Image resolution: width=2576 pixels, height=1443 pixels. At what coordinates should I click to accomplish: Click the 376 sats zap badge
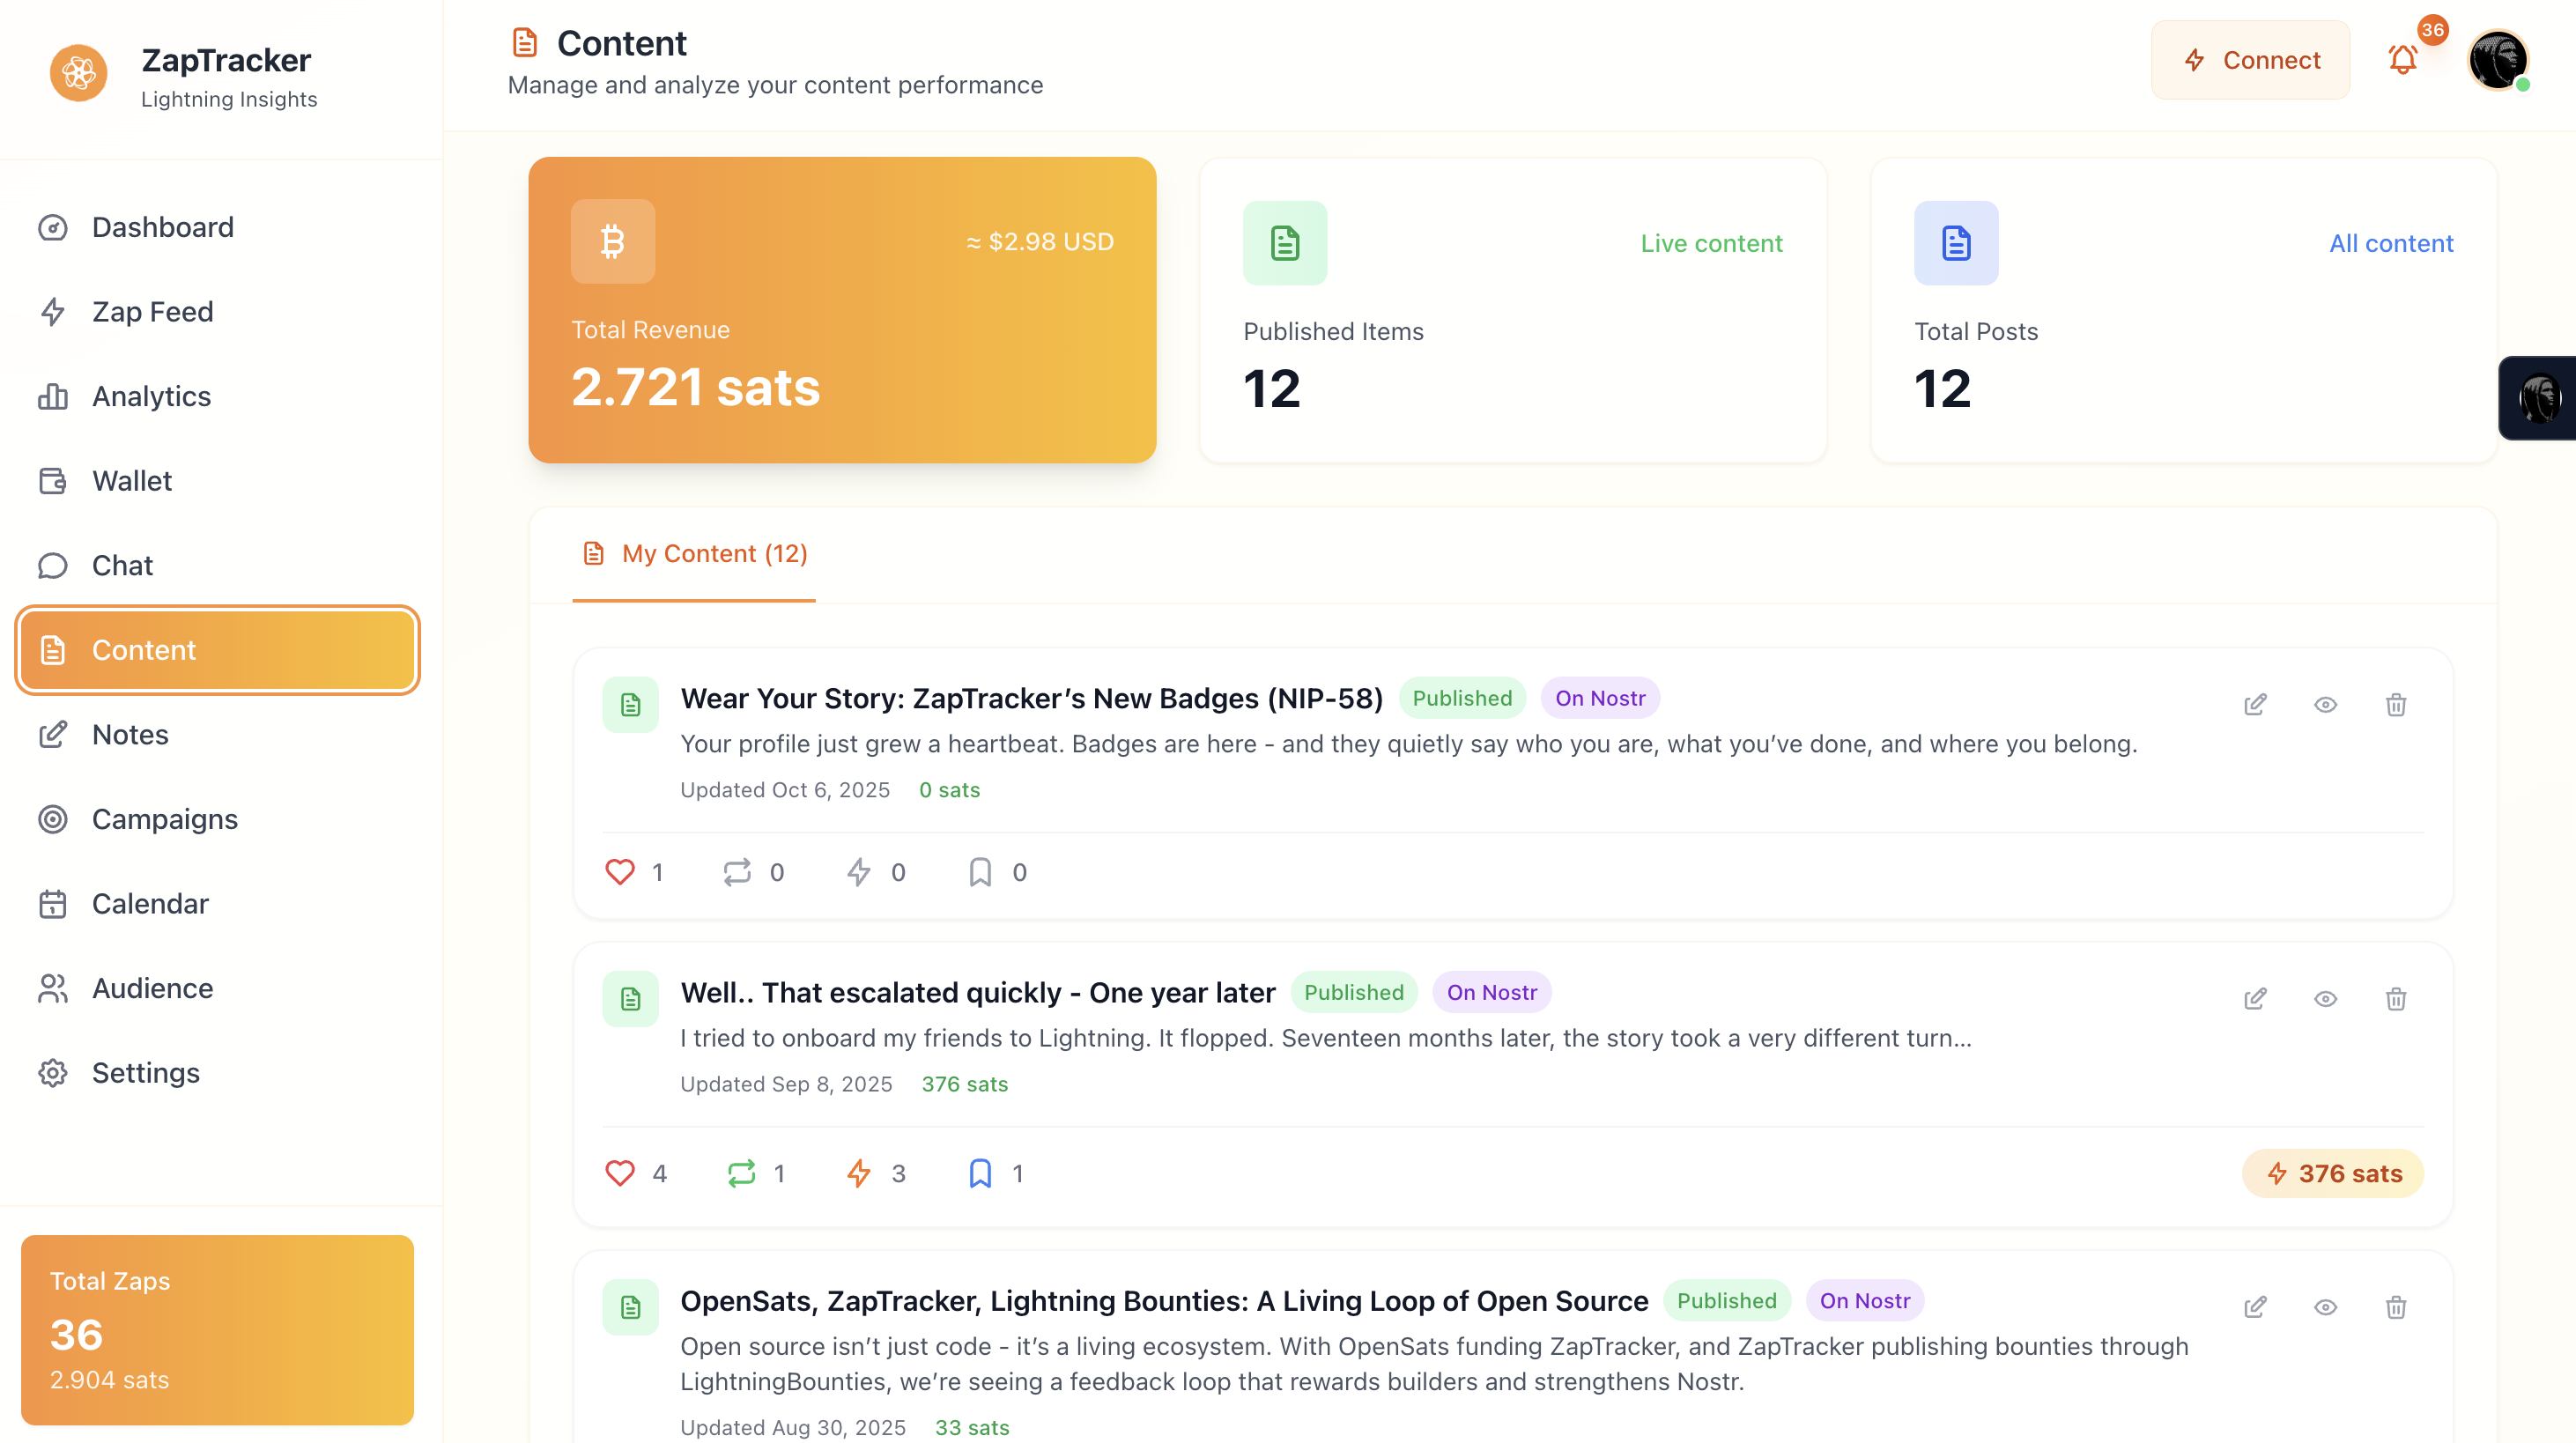point(2332,1173)
